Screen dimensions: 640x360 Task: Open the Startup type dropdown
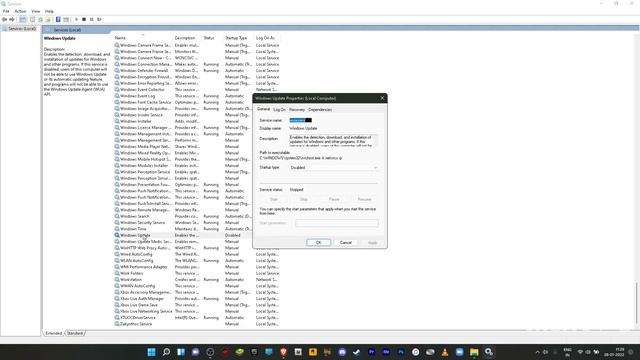pyautogui.click(x=333, y=167)
